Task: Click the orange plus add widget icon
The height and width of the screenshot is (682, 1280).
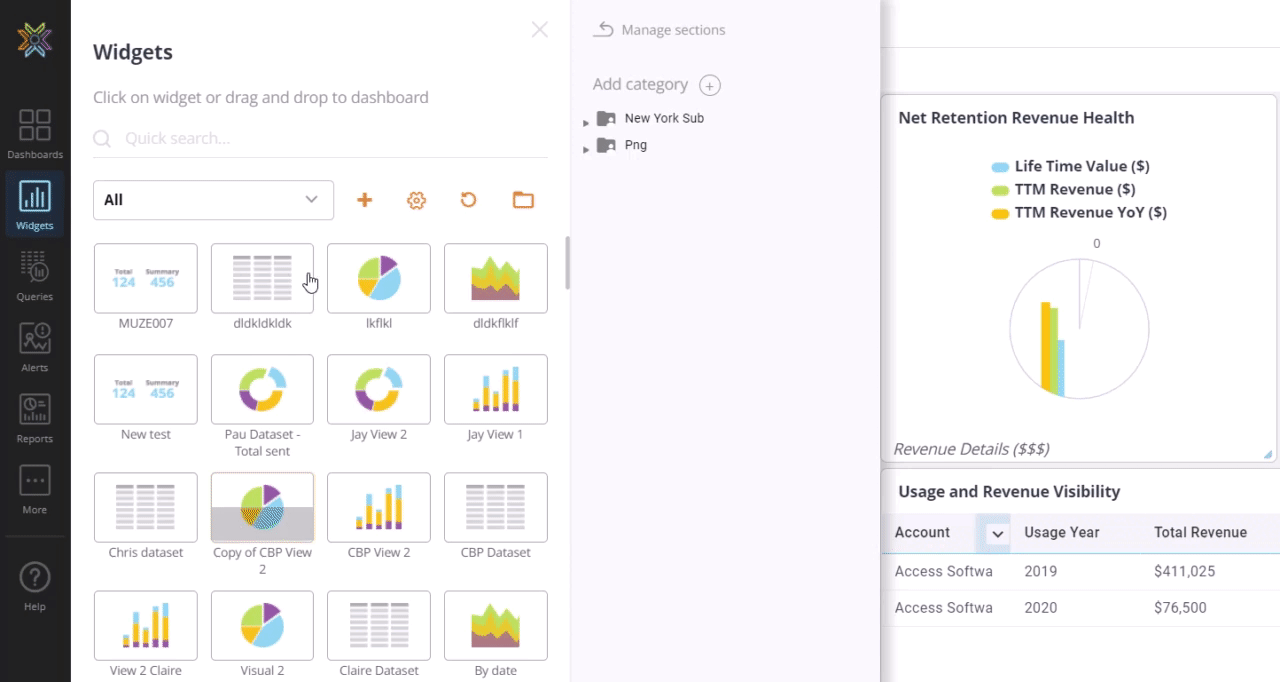Action: coord(365,200)
